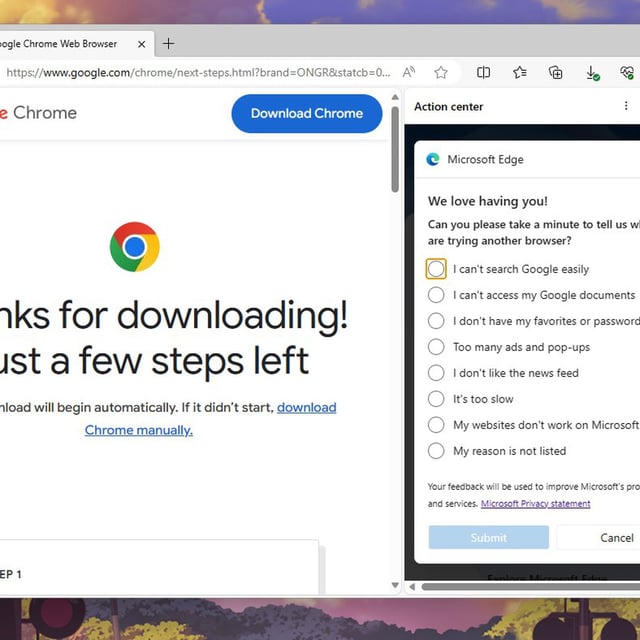Image resolution: width=640 pixels, height=640 pixels.
Task: Click the Microsoft Edge logo in dialog
Action: (433, 159)
